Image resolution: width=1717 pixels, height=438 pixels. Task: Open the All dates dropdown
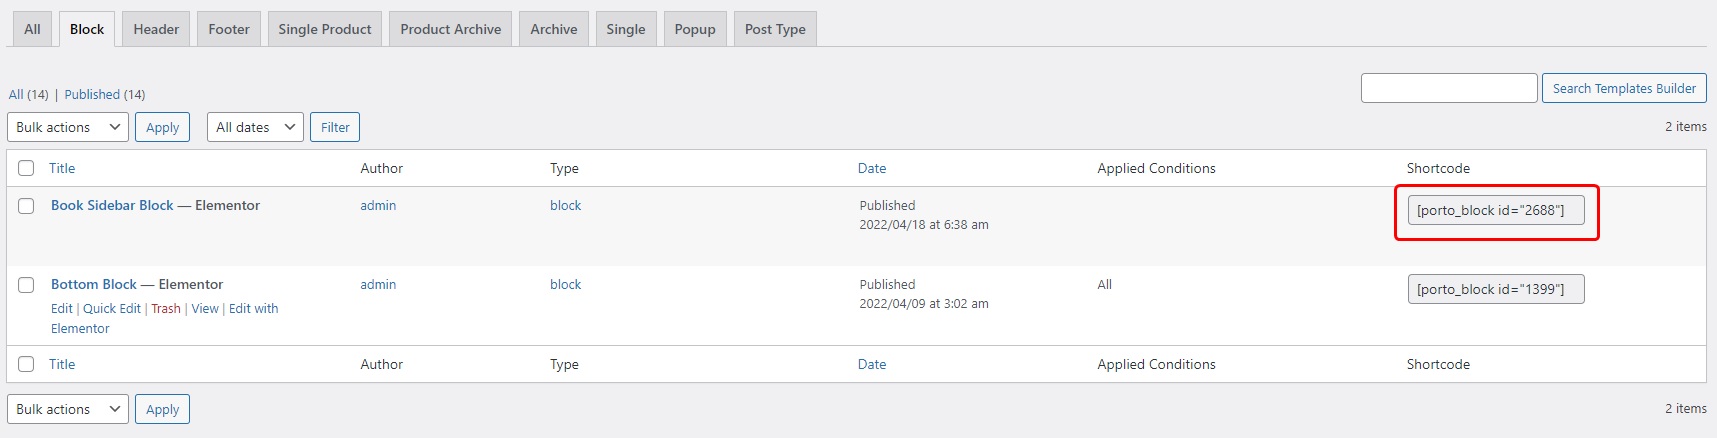point(255,127)
